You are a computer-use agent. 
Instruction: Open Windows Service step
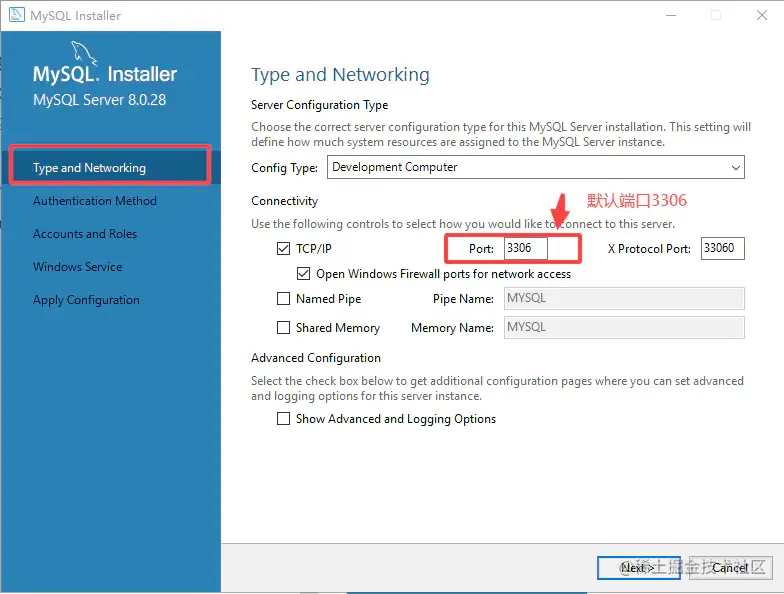click(x=78, y=266)
